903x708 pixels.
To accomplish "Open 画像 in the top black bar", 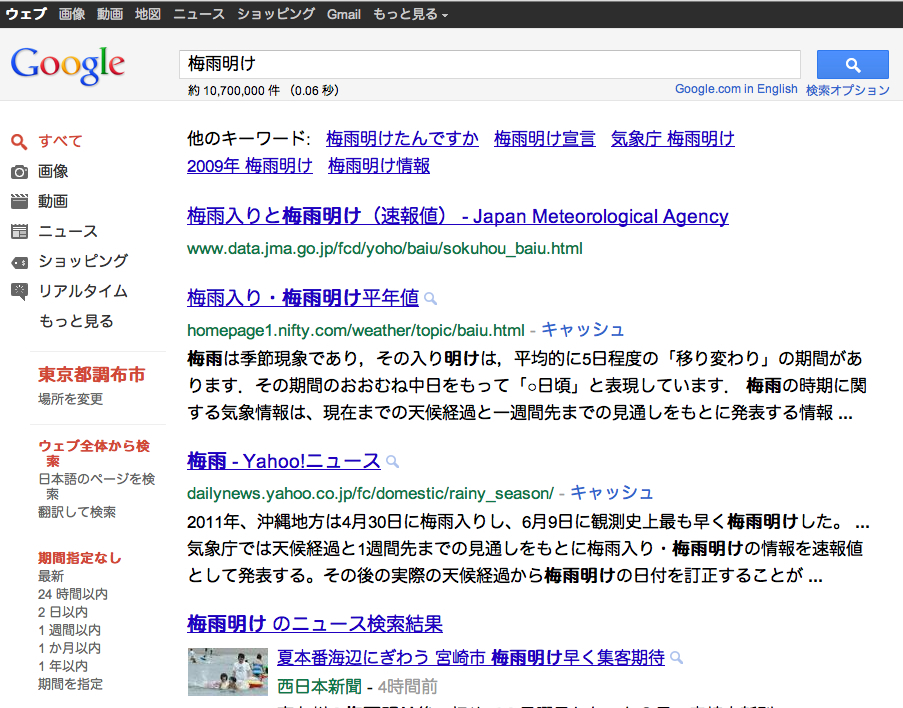I will pyautogui.click(x=72, y=14).
